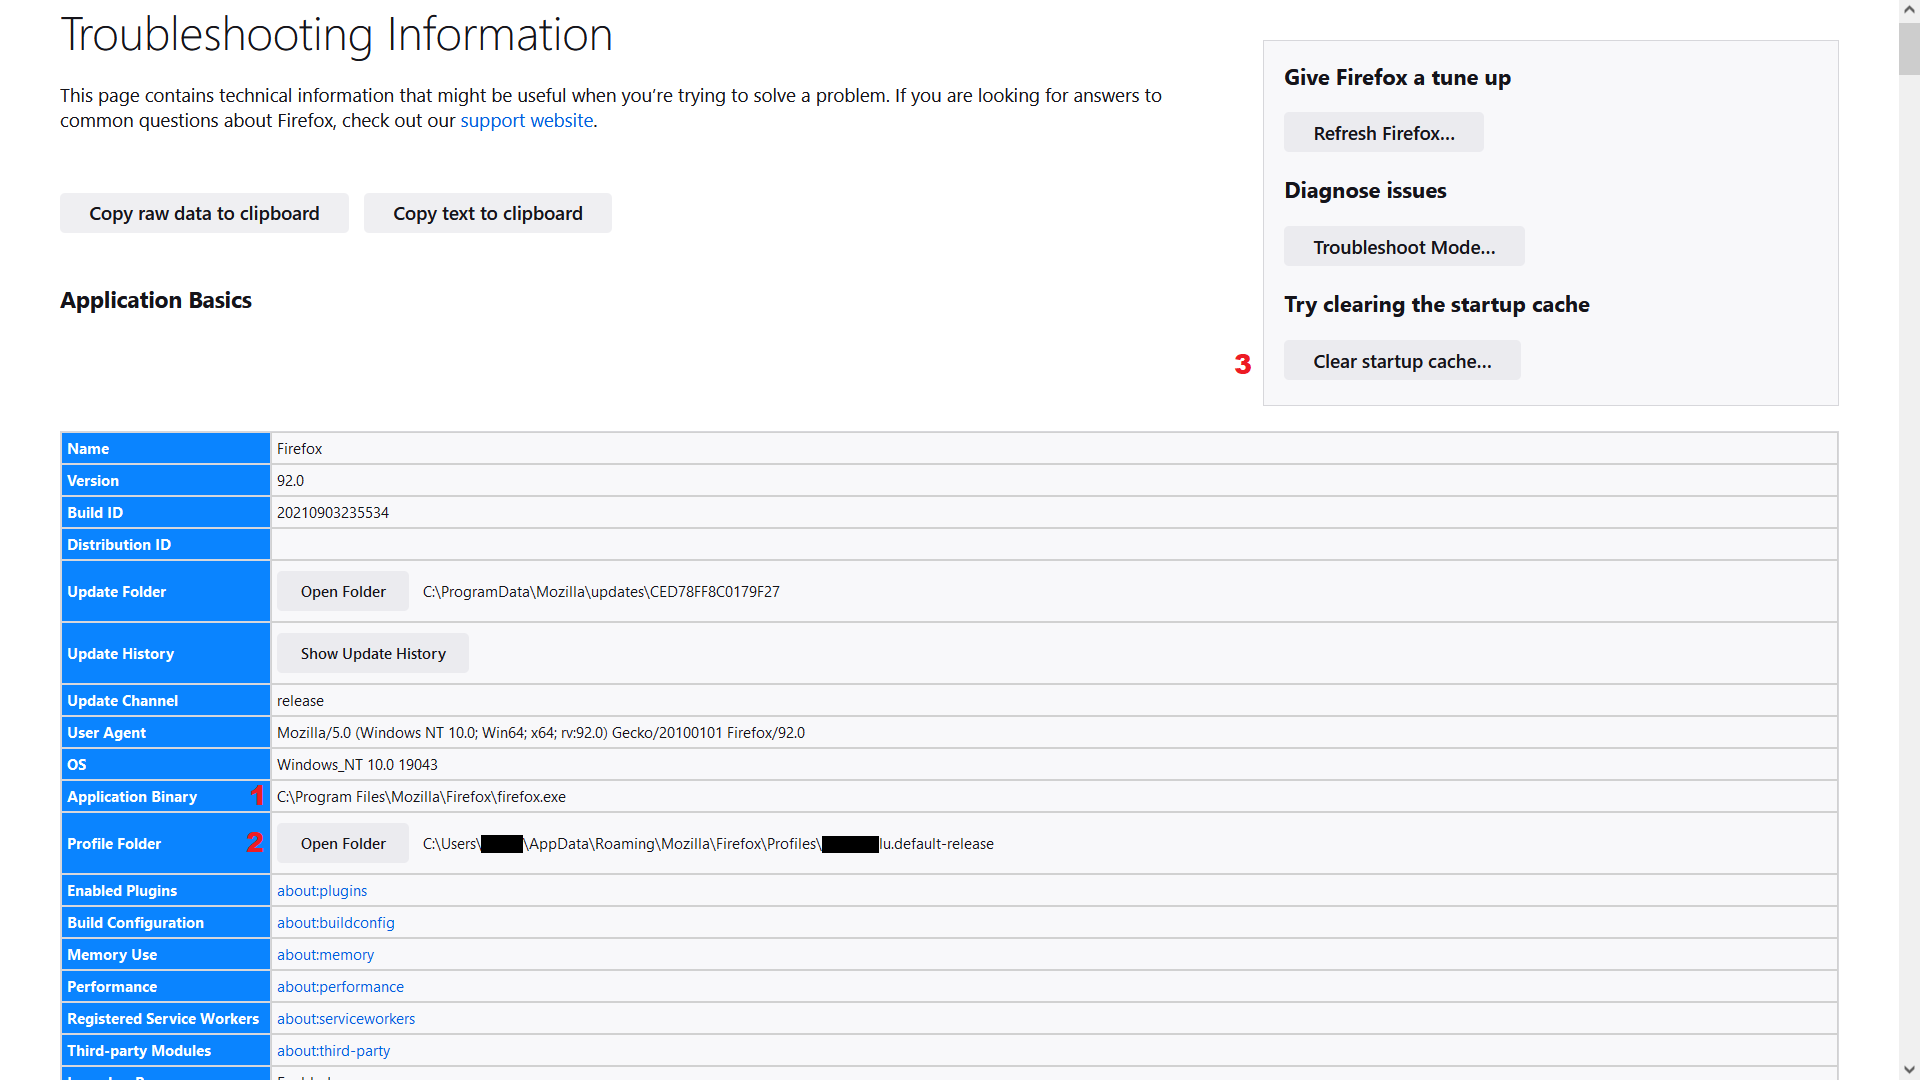Open the Third-party Modules link

pyautogui.click(x=333, y=1050)
